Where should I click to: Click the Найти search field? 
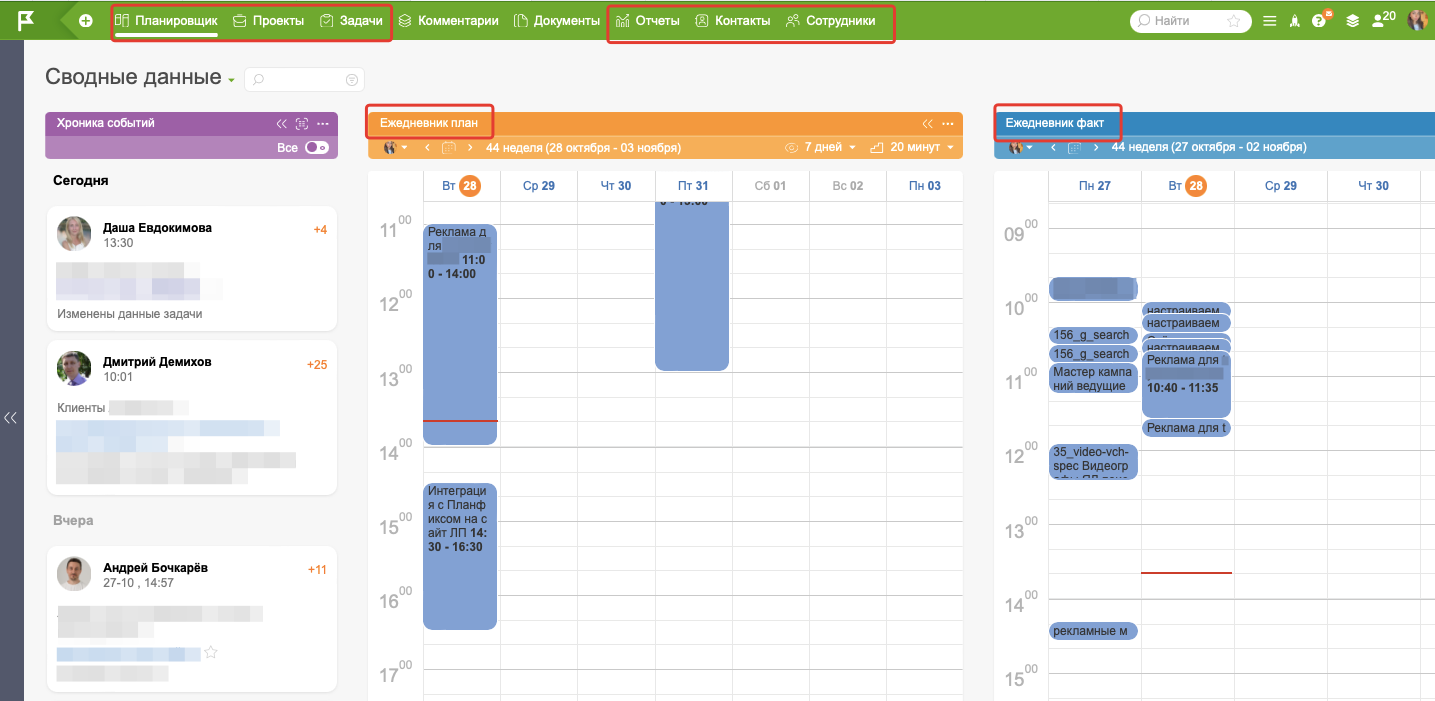click(x=1185, y=20)
